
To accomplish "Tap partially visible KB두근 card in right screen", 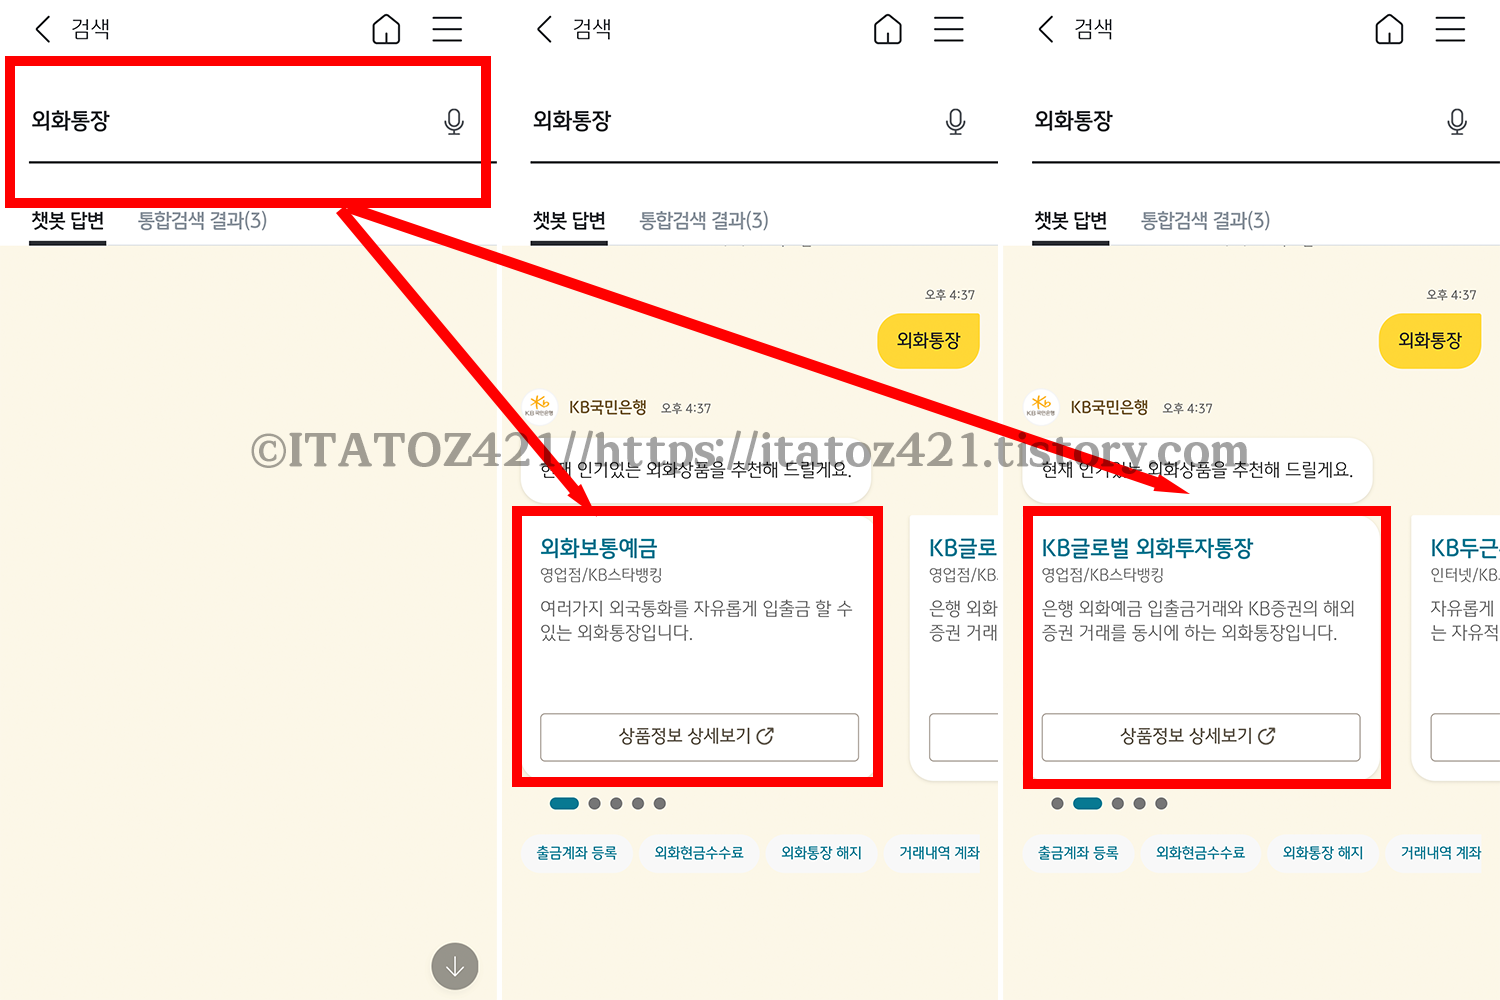I will coord(1457,647).
